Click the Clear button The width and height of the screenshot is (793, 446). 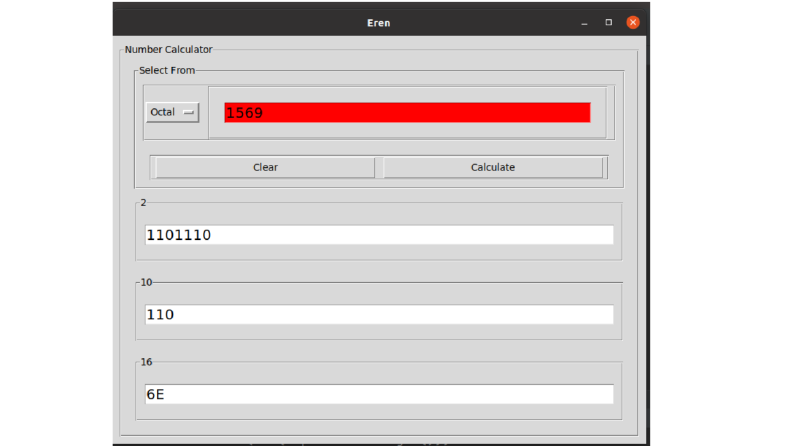click(x=265, y=167)
